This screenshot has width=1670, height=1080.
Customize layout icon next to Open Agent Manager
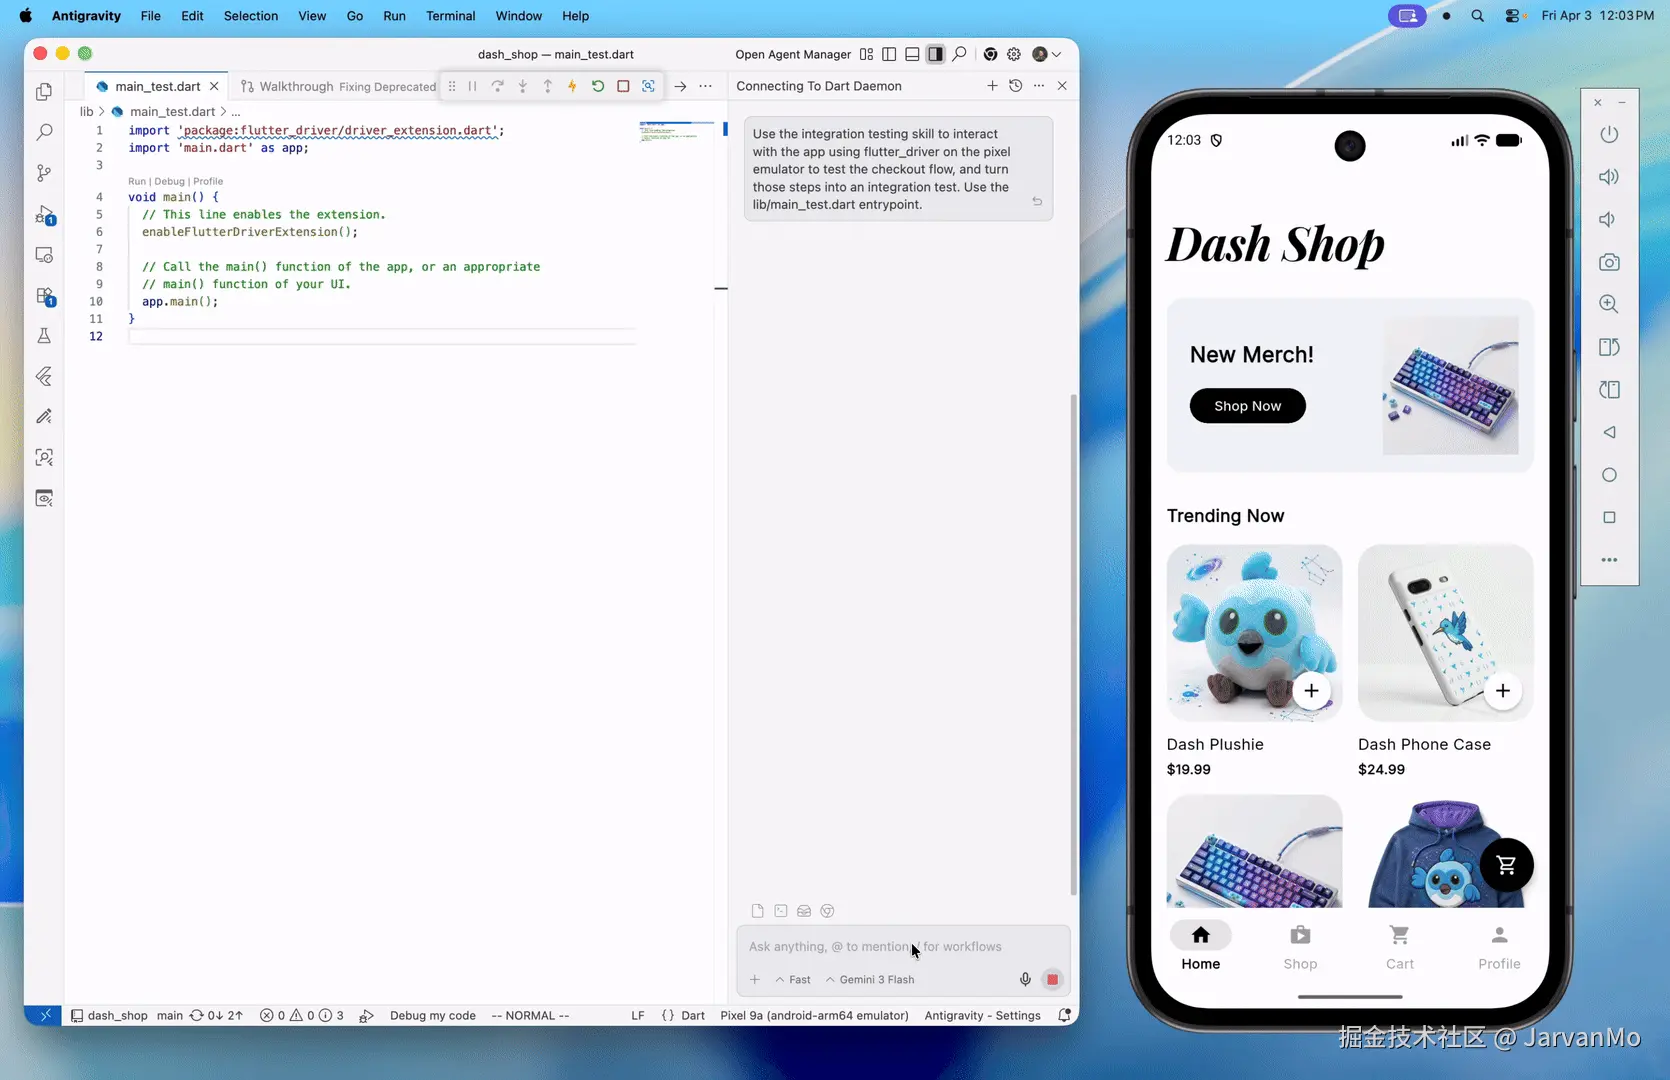tap(866, 54)
